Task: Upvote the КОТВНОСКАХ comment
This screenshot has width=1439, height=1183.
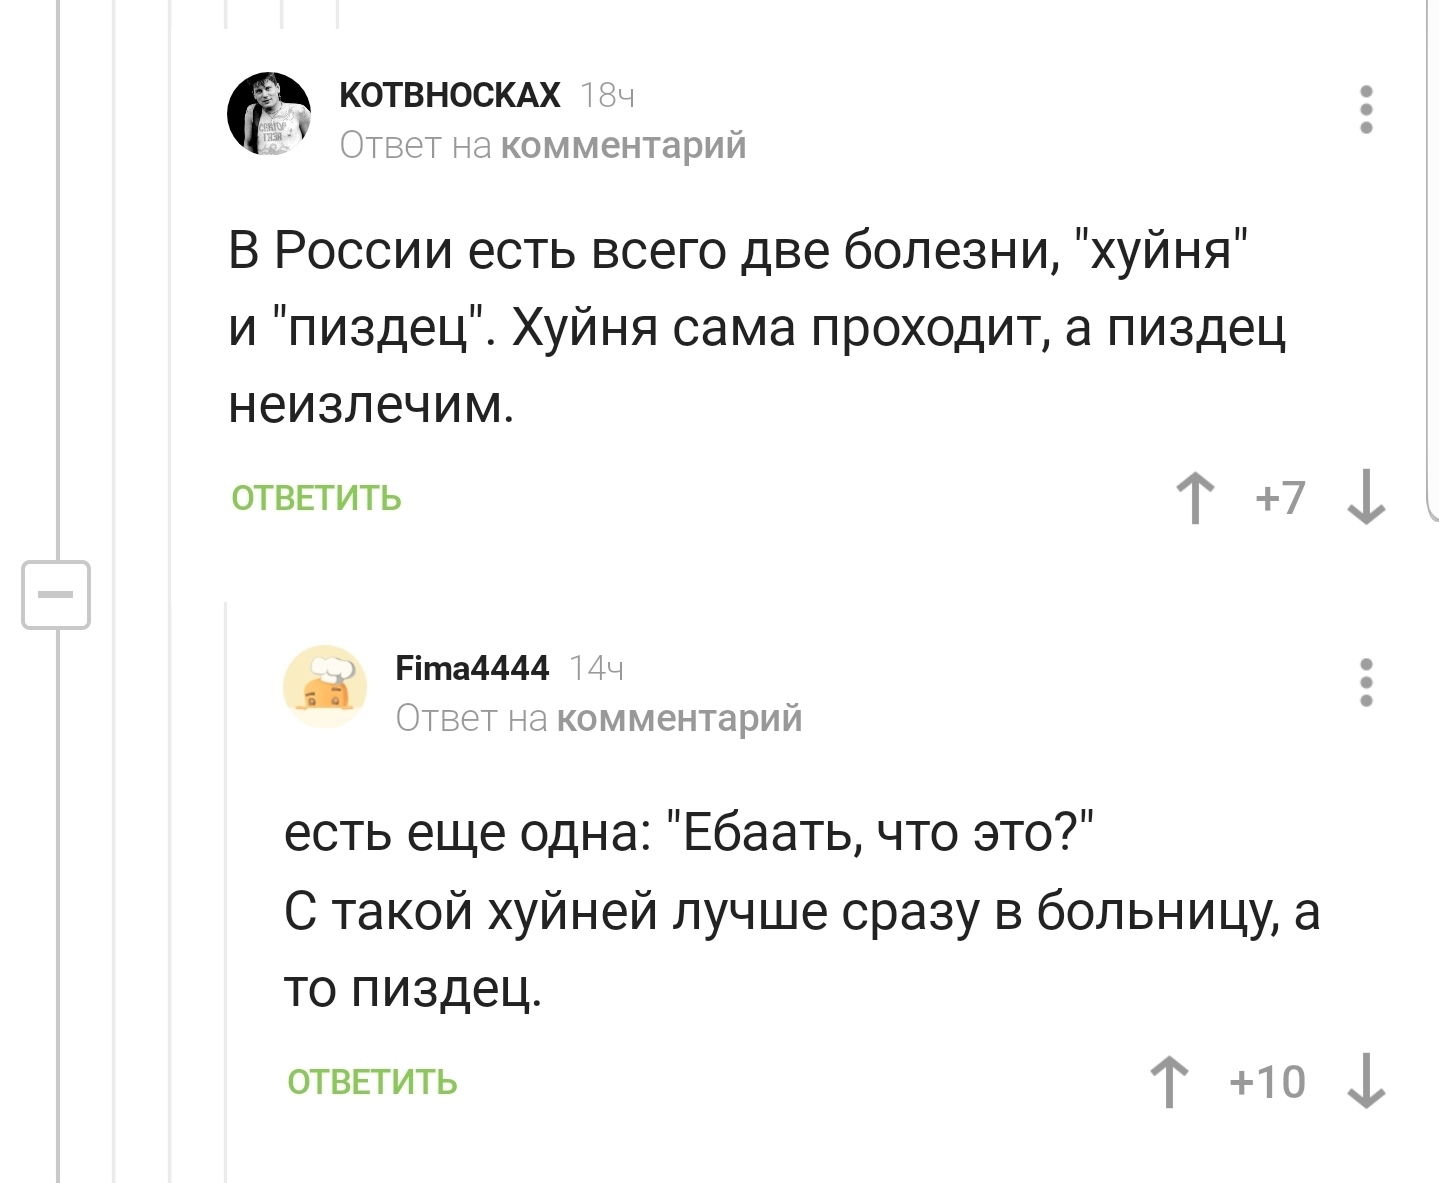Action: point(1195,498)
